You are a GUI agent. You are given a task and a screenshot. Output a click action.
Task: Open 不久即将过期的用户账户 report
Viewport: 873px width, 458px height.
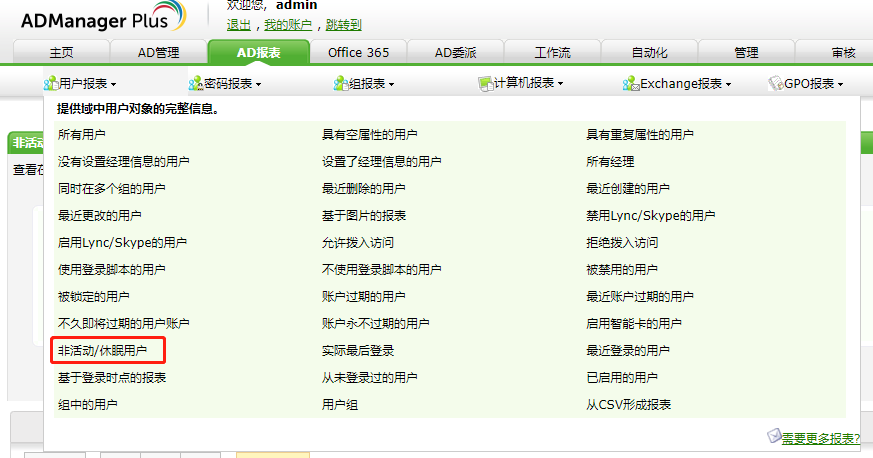(x=124, y=323)
